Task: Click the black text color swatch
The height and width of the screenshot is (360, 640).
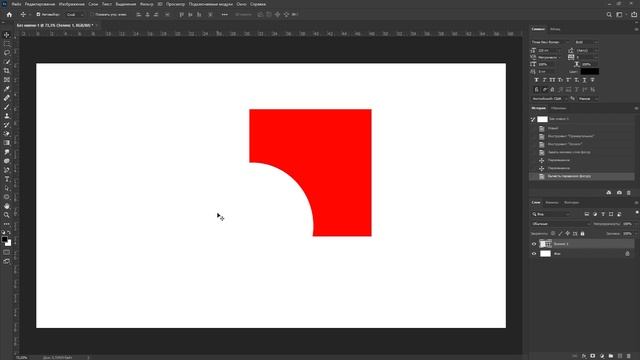Action: pos(590,71)
